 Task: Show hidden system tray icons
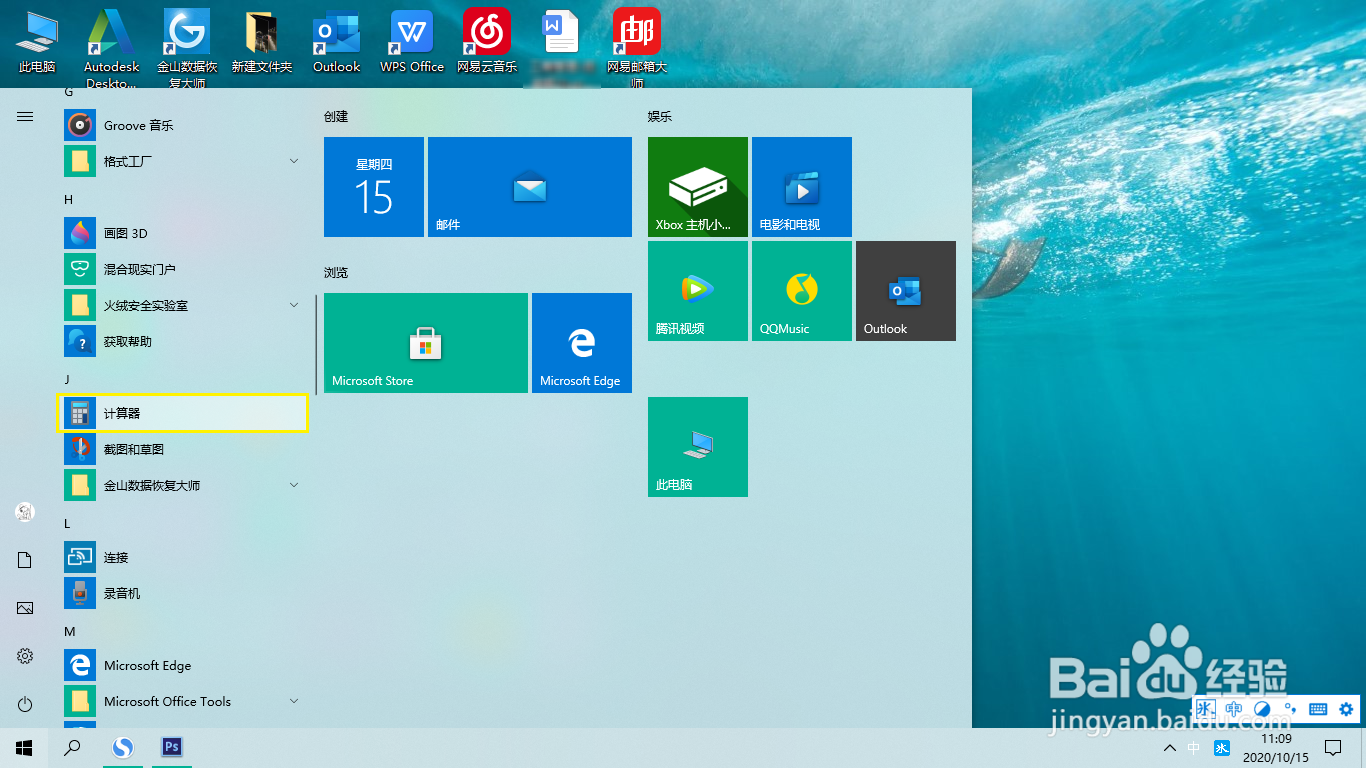tap(1169, 748)
